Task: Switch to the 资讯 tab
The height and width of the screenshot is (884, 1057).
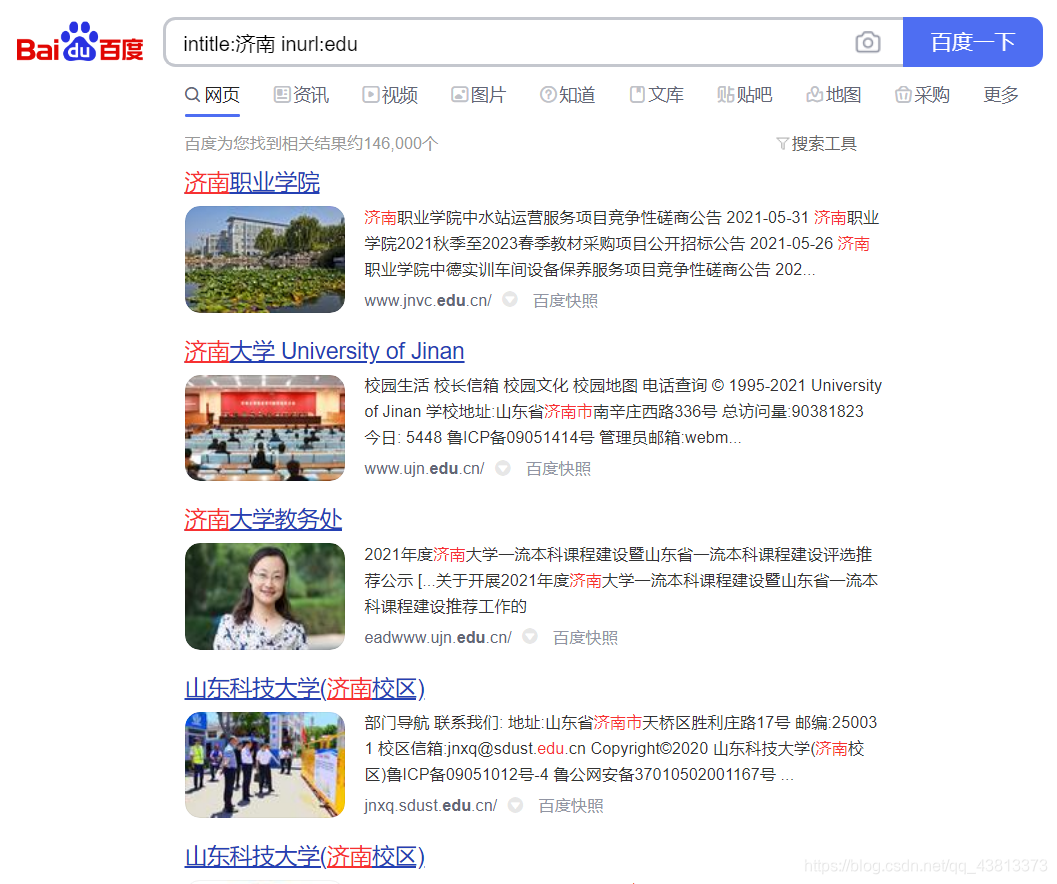Action: pyautogui.click(x=301, y=95)
